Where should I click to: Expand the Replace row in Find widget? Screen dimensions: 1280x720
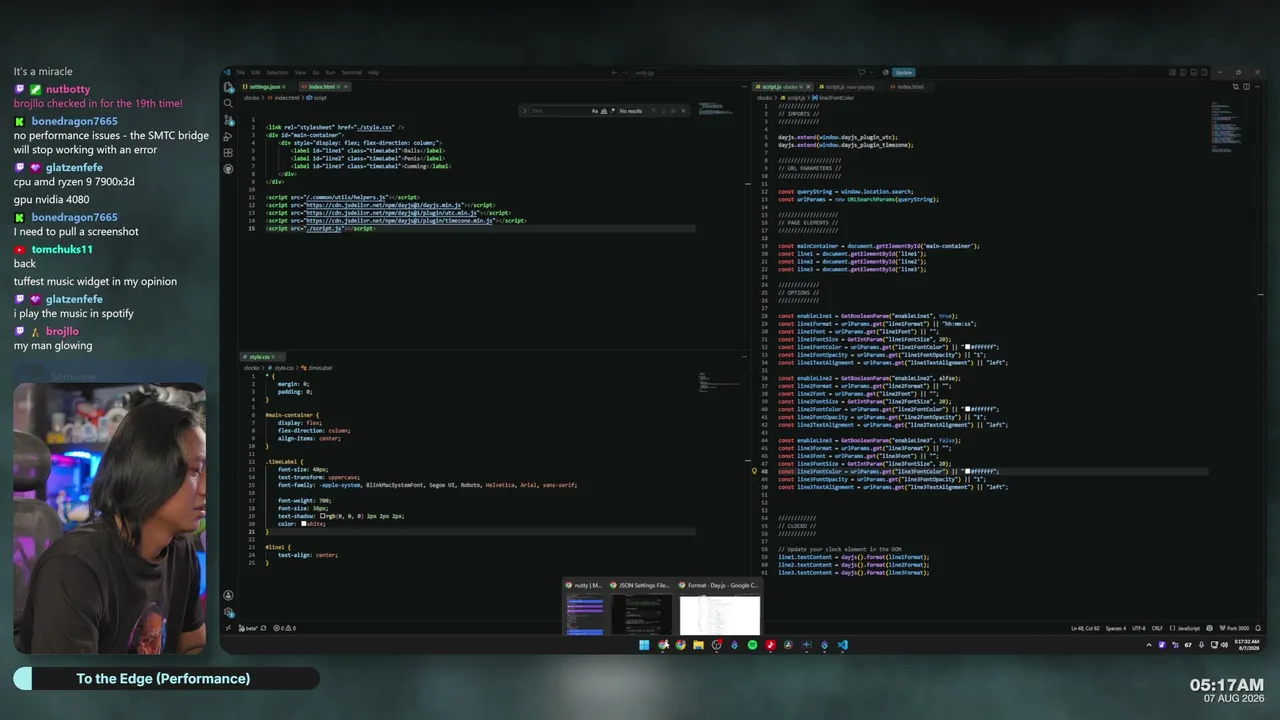click(x=524, y=111)
